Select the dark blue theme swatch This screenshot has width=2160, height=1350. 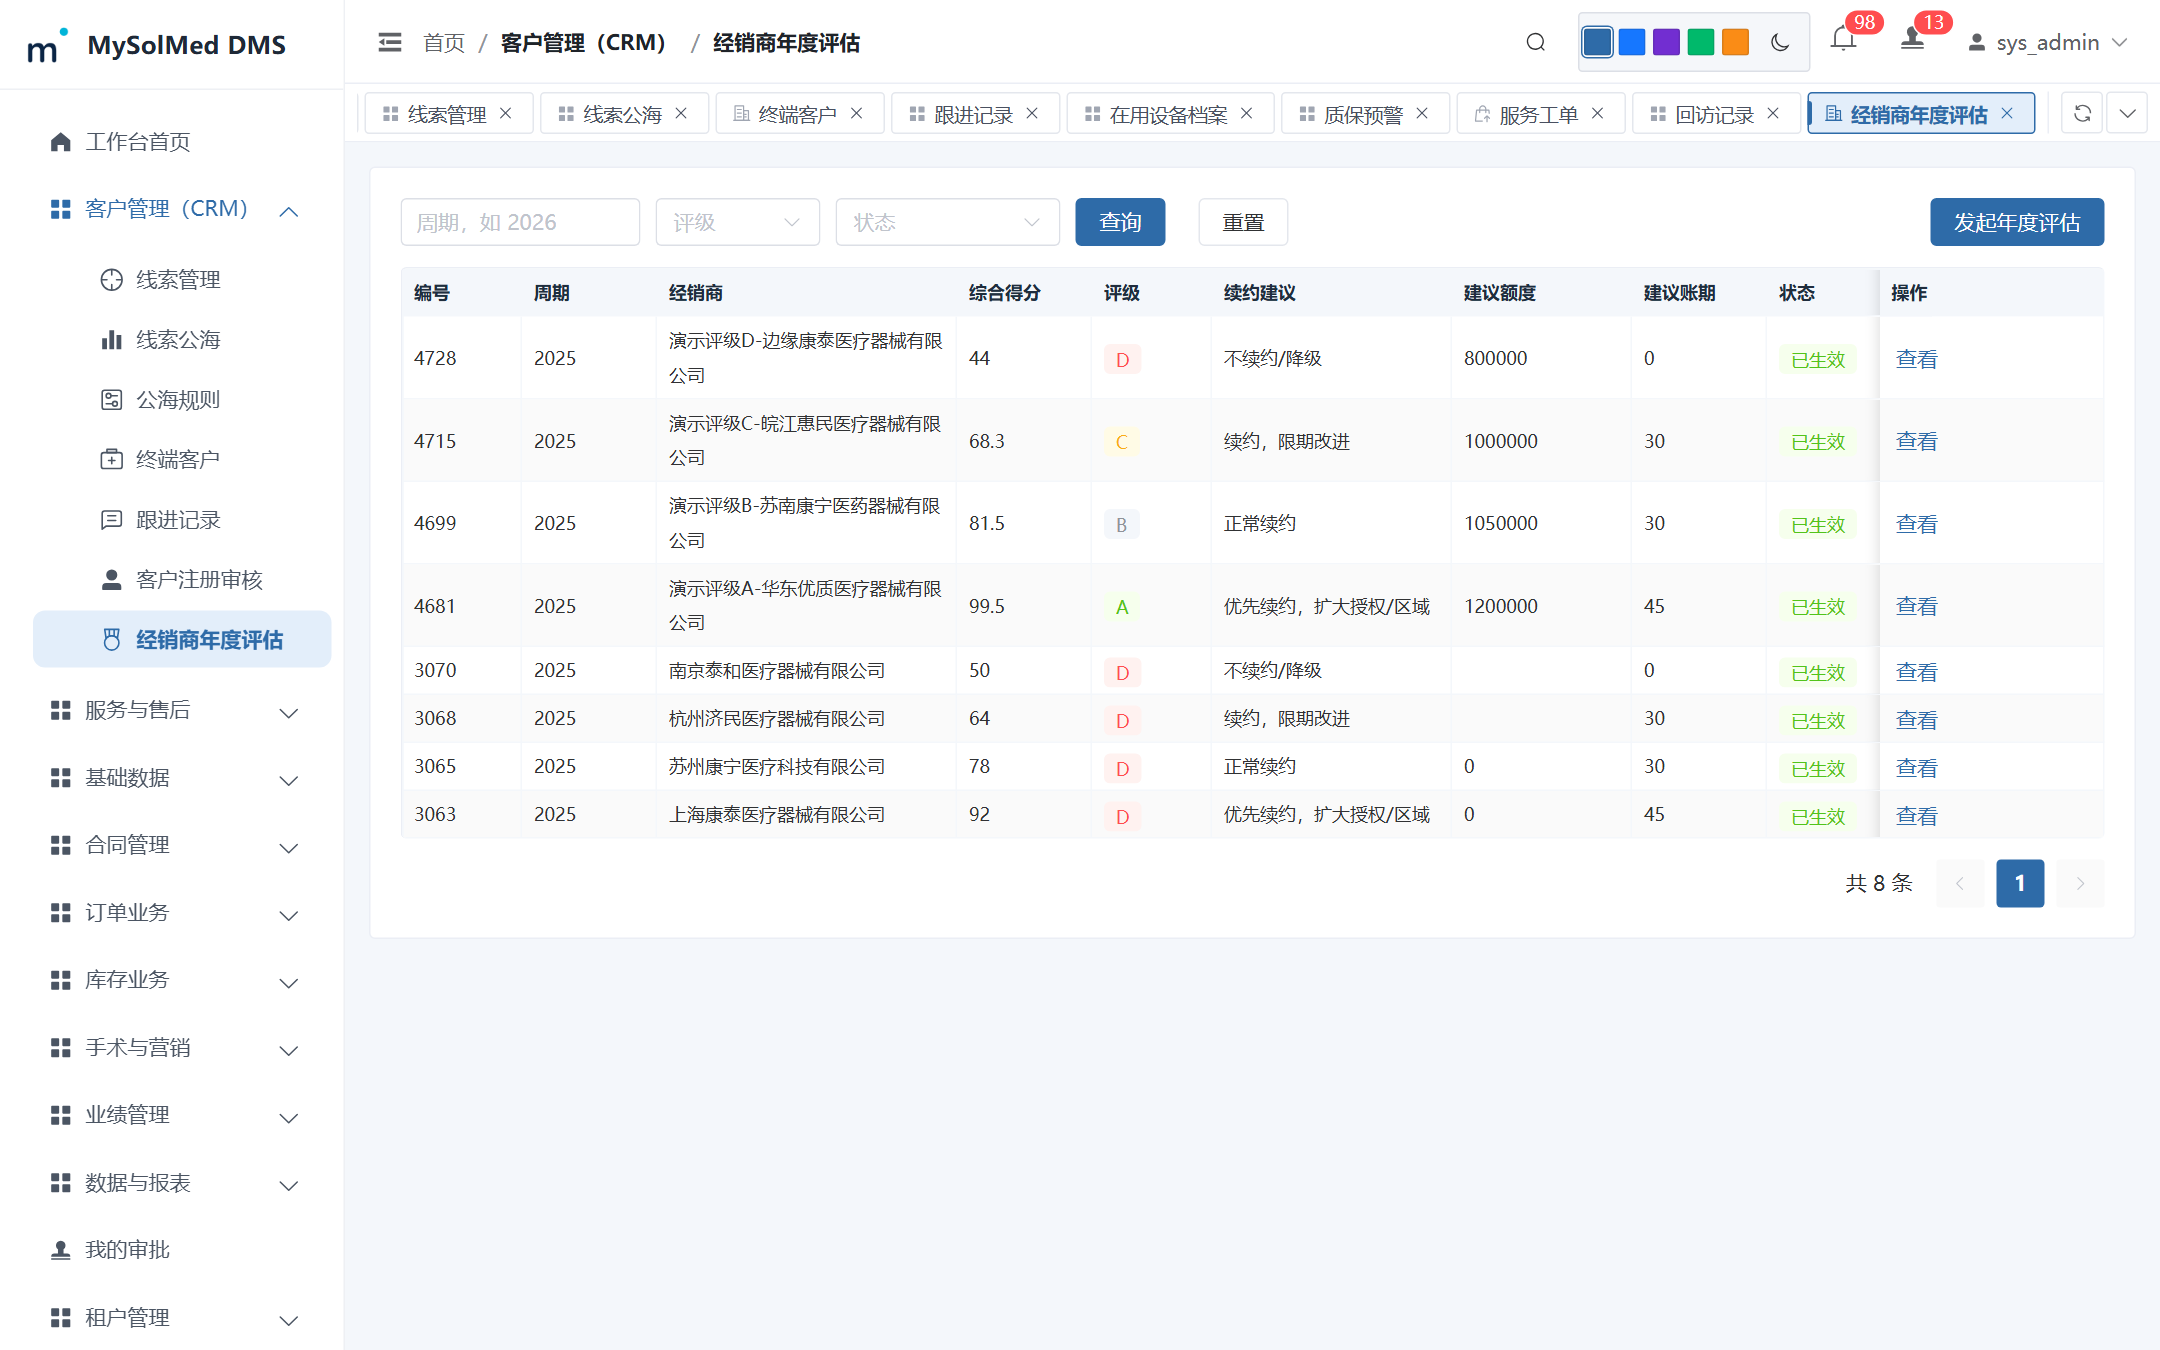tap(1597, 42)
